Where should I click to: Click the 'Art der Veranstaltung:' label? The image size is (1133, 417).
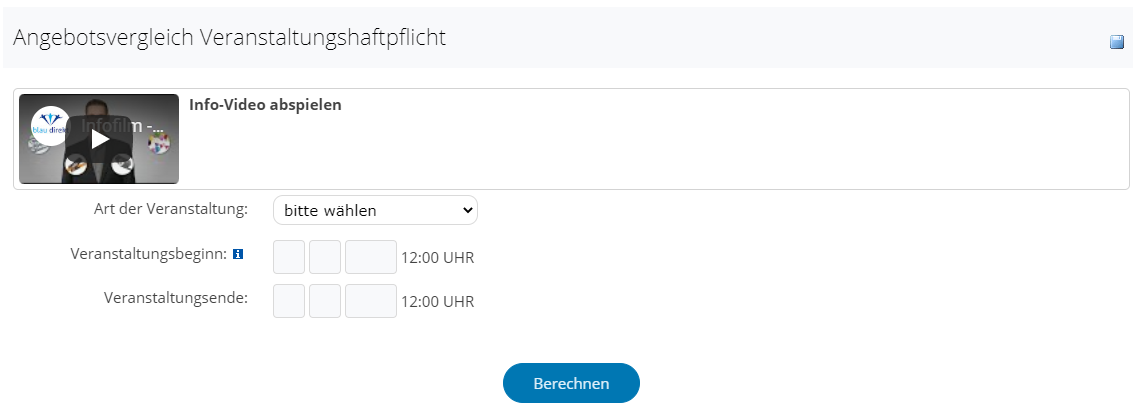tap(169, 210)
